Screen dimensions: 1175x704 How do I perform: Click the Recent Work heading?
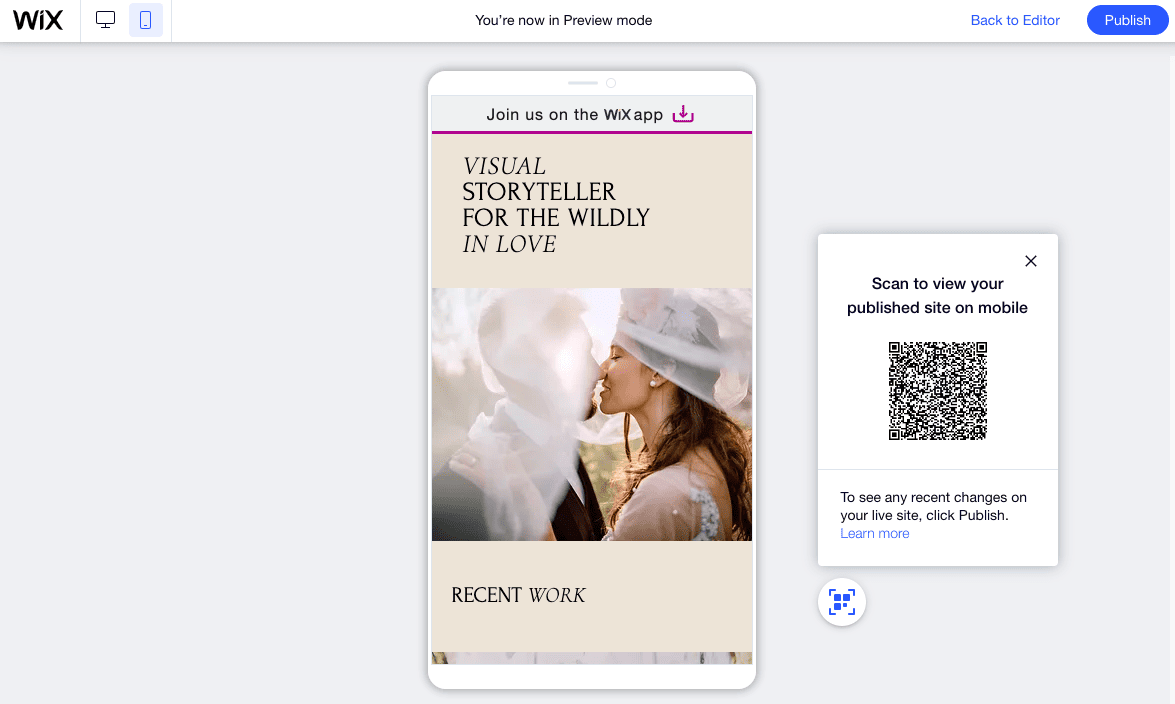coord(518,595)
